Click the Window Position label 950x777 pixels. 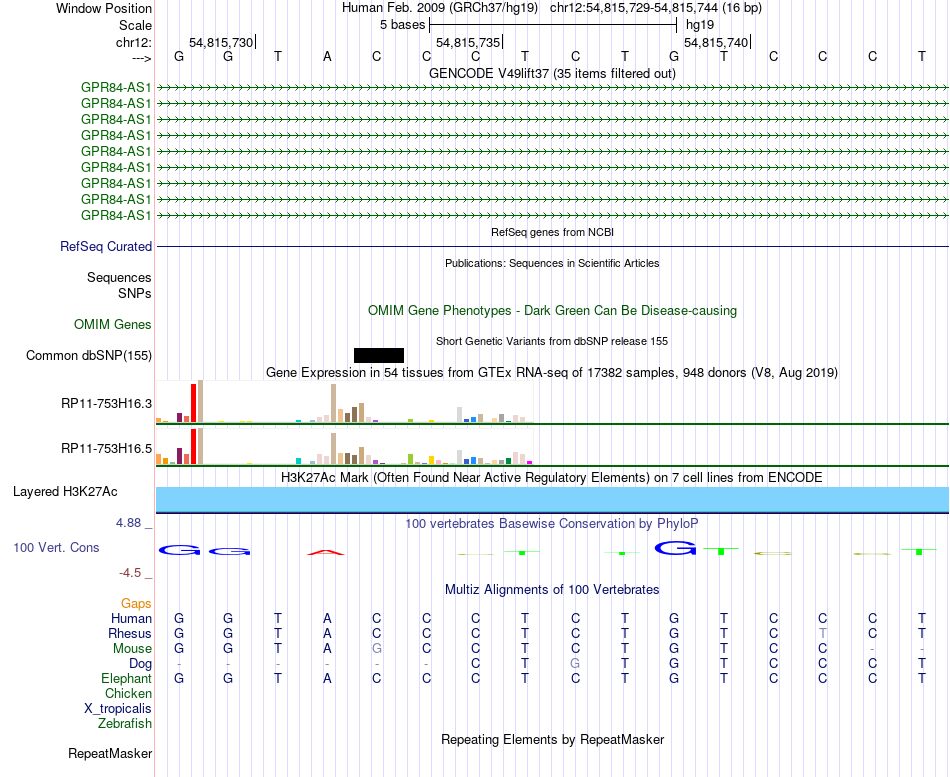[104, 8]
